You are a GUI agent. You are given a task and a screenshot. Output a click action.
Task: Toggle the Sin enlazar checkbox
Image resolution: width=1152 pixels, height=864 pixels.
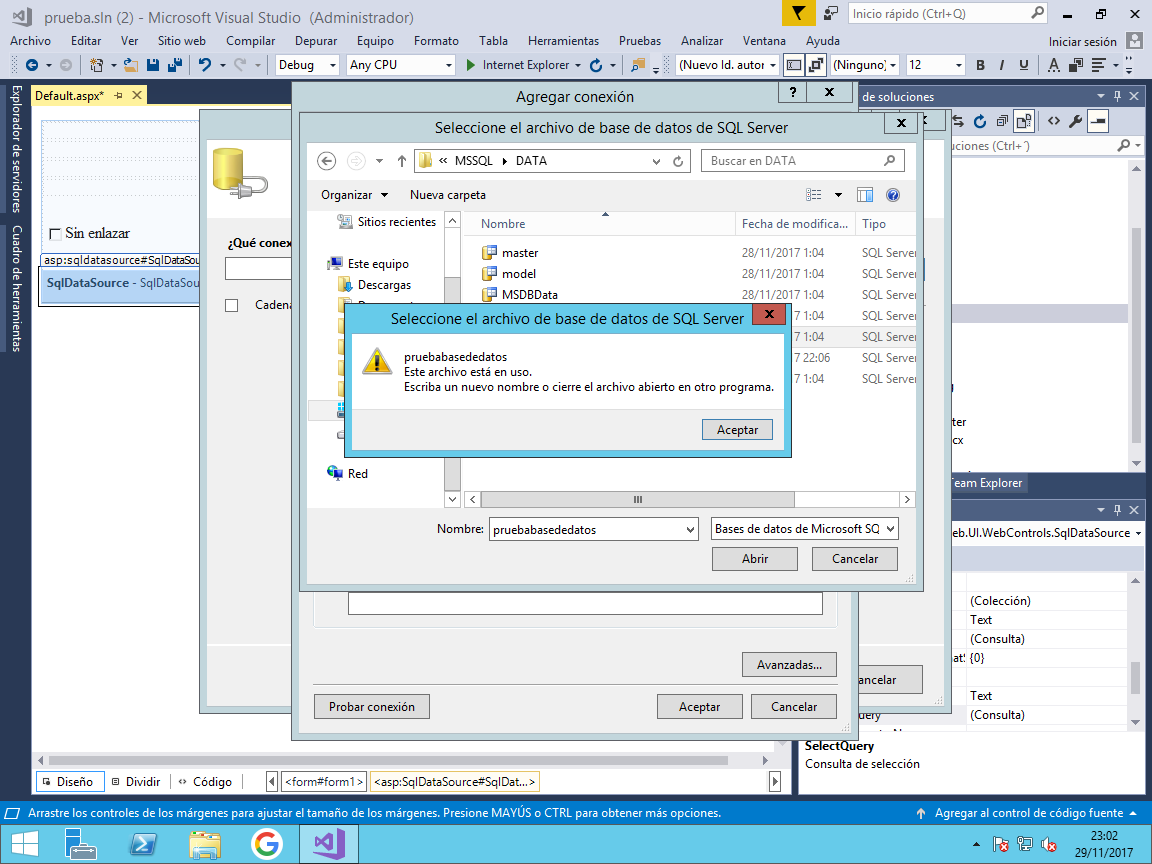click(55, 234)
